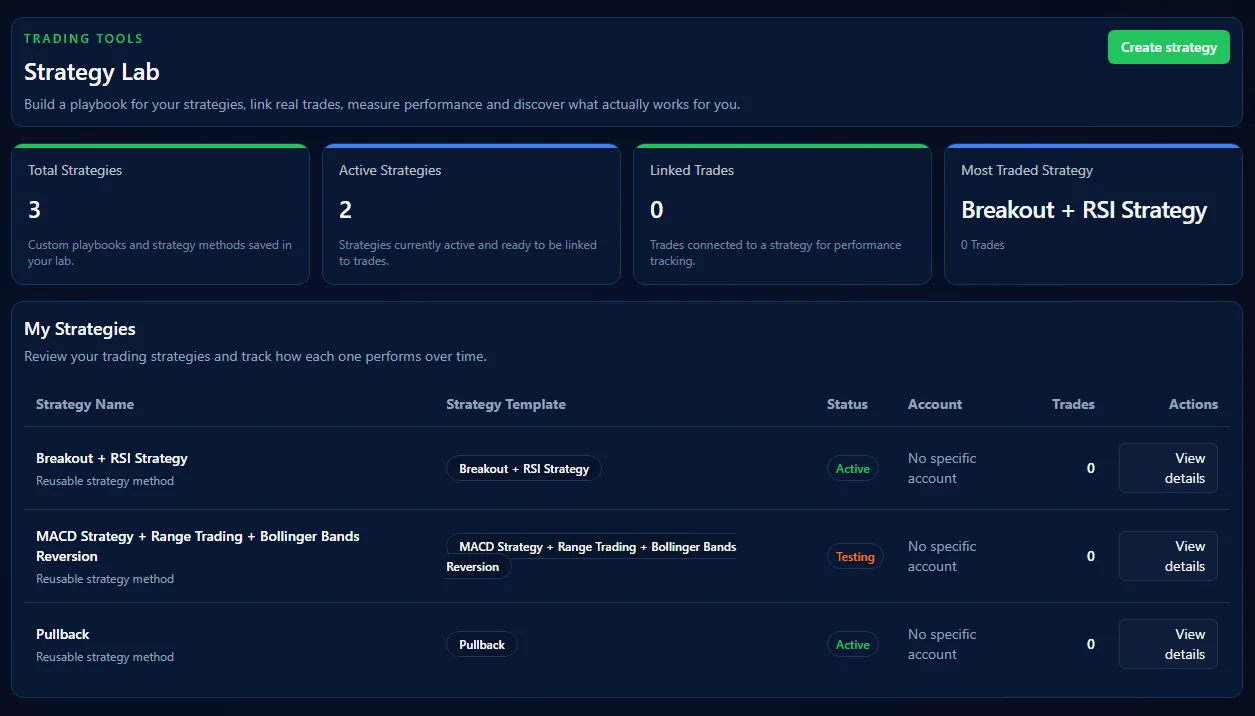
Task: Open View details for Pullback strategy
Action: click(x=1168, y=644)
